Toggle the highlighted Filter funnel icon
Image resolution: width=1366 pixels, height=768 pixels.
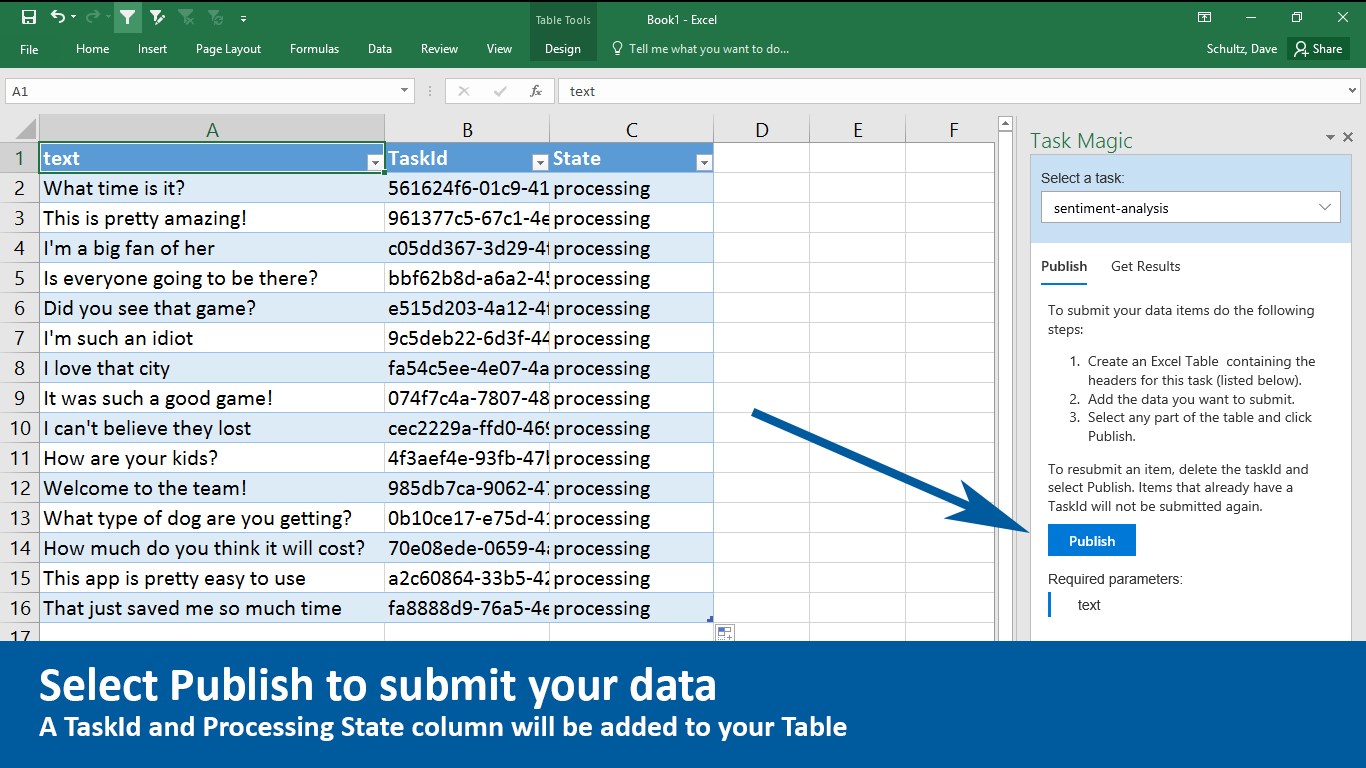tap(127, 18)
